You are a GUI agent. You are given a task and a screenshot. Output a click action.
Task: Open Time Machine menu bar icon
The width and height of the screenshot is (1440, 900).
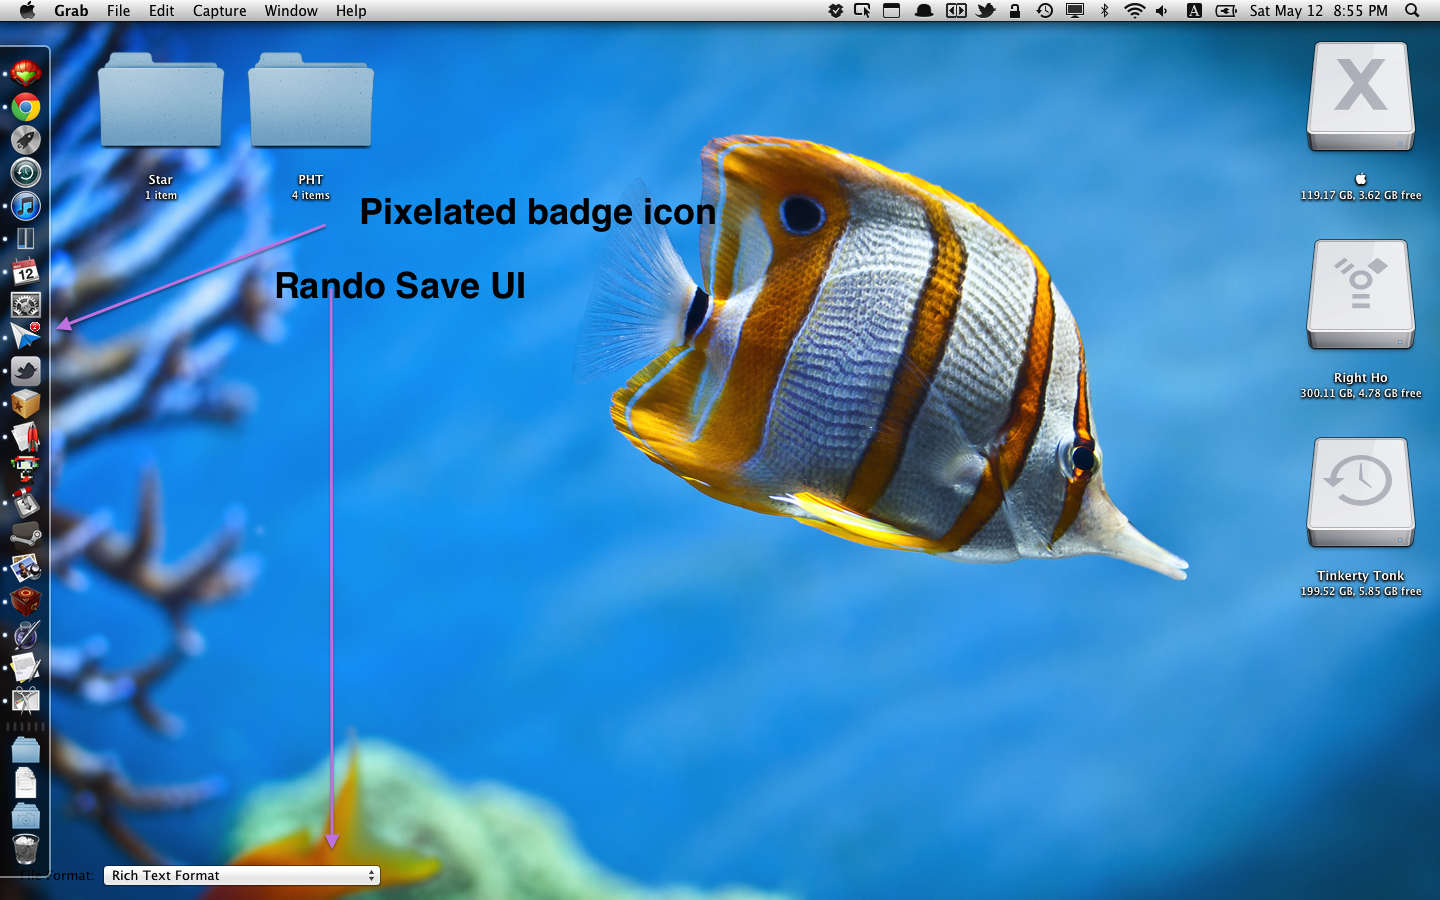point(1045,11)
